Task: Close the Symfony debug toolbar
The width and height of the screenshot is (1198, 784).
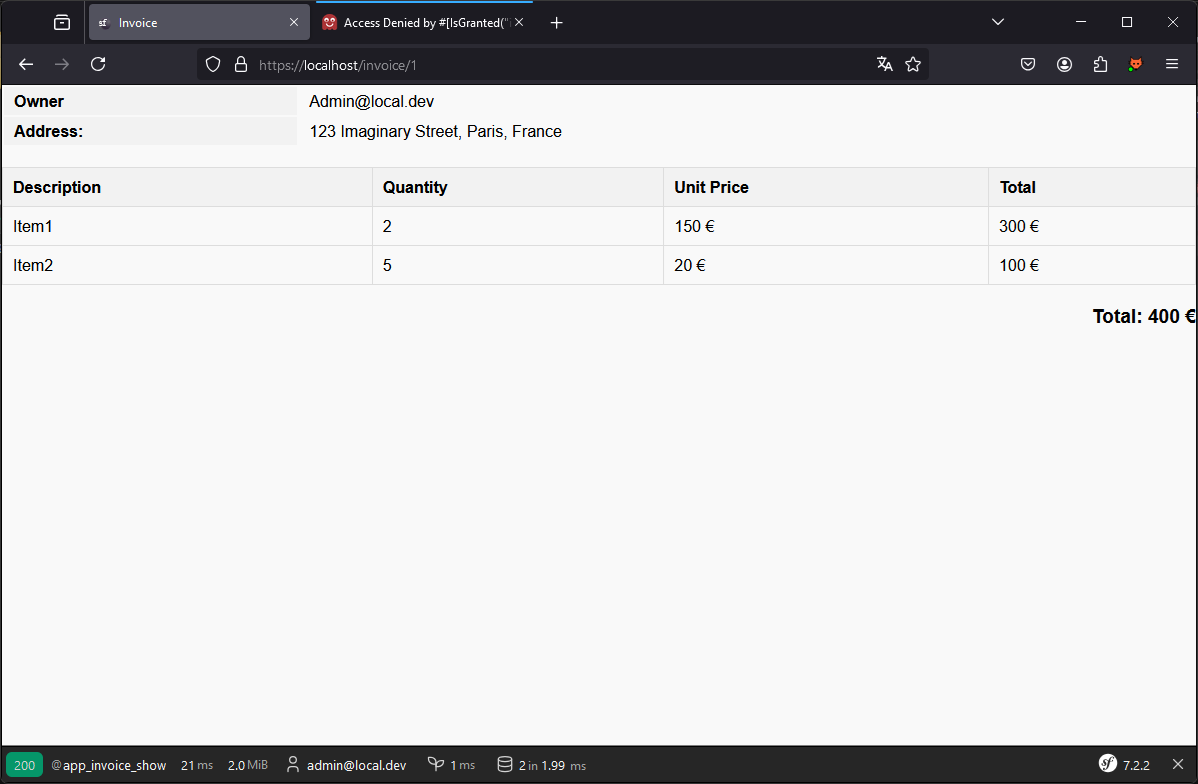Action: pyautogui.click(x=1177, y=765)
